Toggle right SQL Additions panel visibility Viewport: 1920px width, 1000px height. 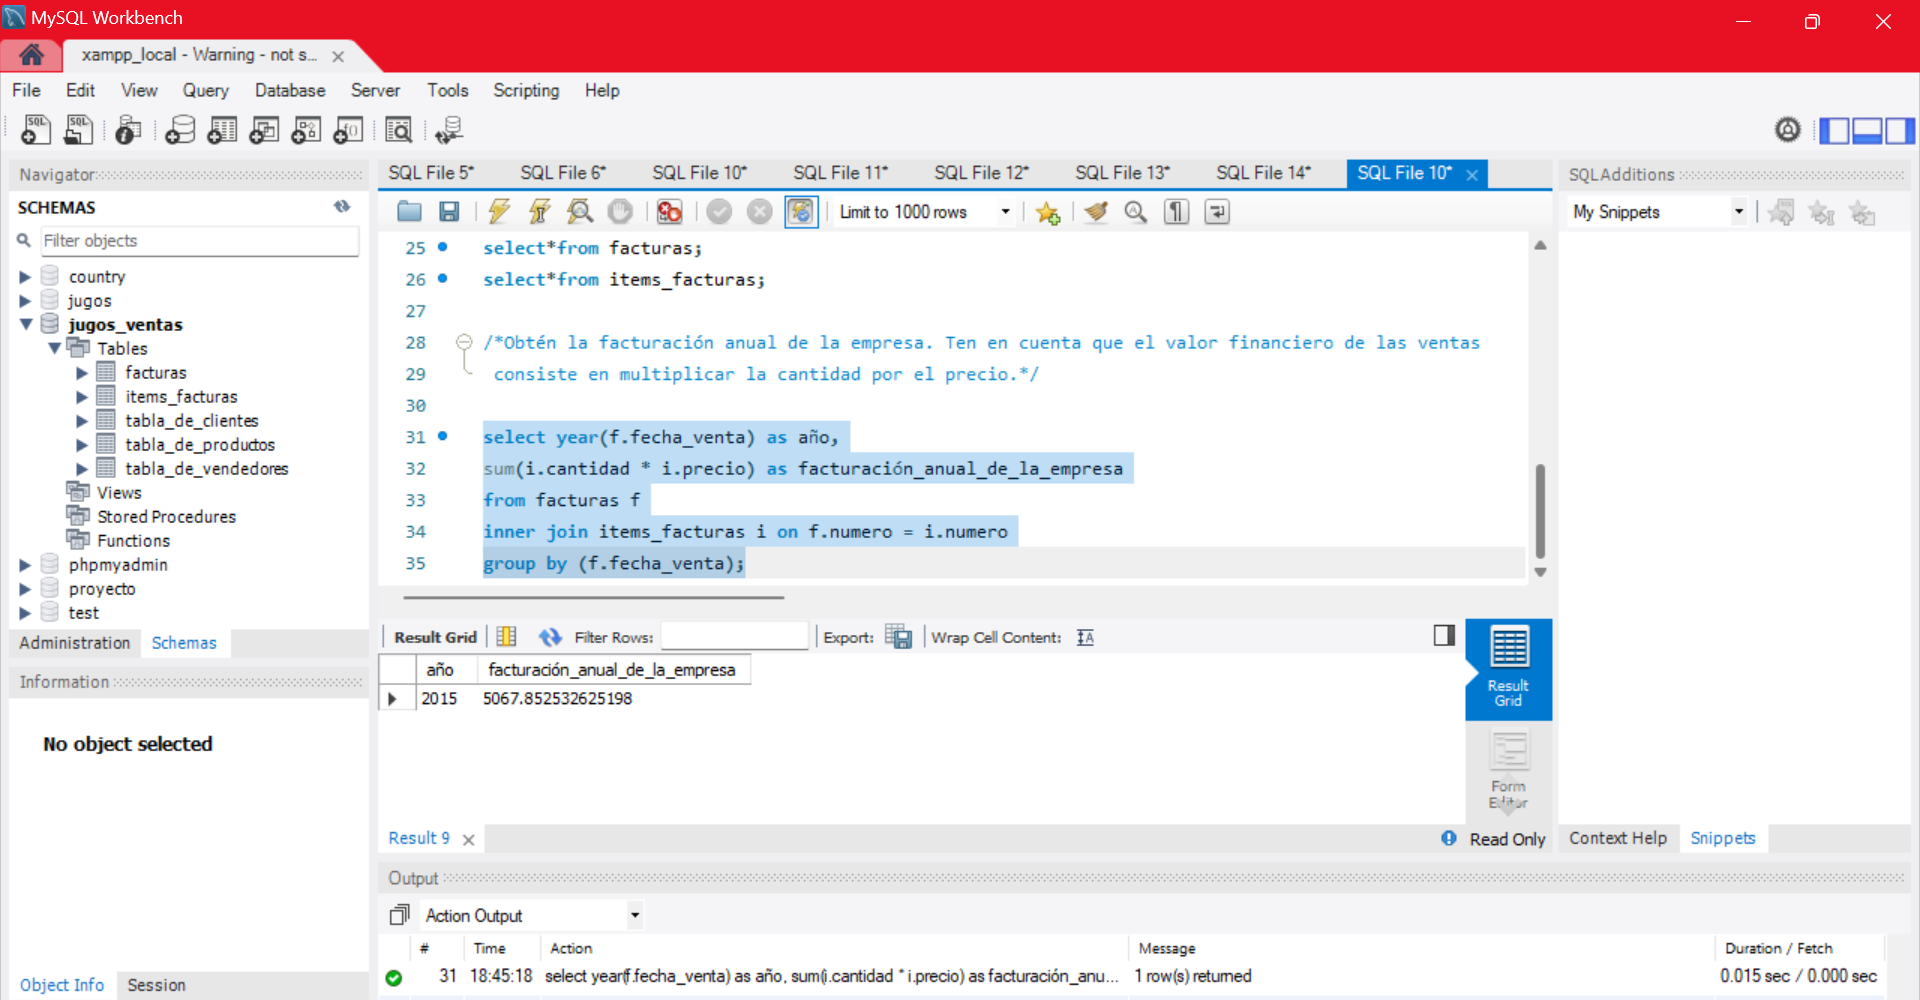[x=1900, y=130]
